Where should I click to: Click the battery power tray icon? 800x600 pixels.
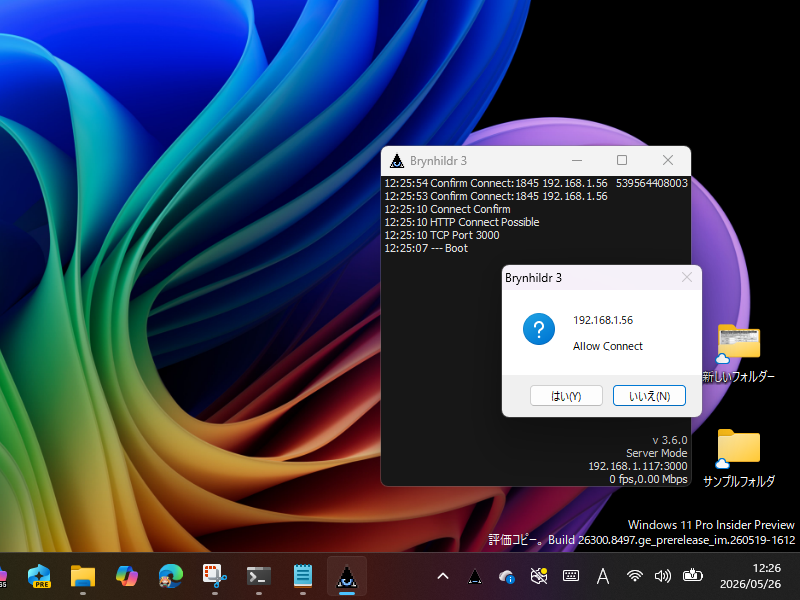692,577
